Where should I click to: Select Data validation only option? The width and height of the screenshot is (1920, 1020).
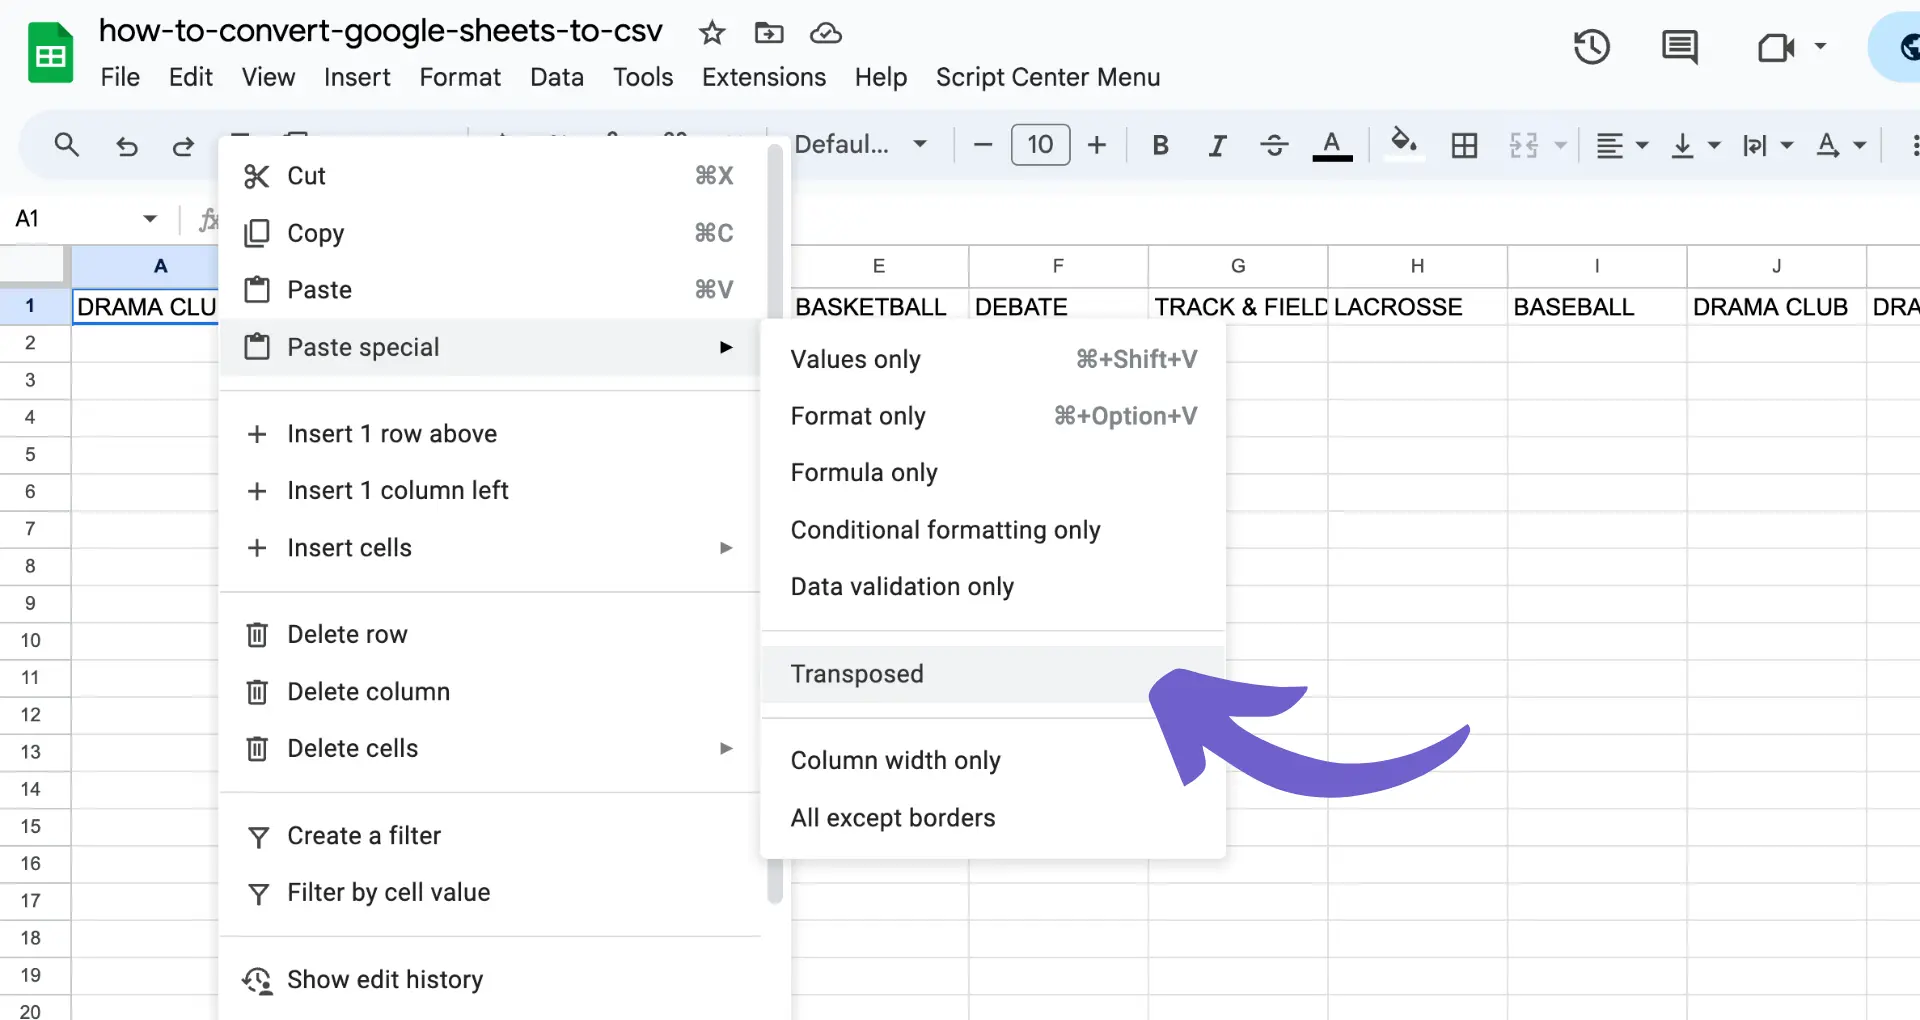pyautogui.click(x=993, y=587)
